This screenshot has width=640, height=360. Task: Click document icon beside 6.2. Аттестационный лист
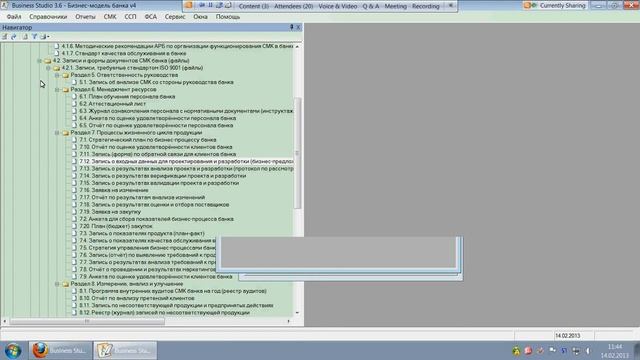pos(74,104)
